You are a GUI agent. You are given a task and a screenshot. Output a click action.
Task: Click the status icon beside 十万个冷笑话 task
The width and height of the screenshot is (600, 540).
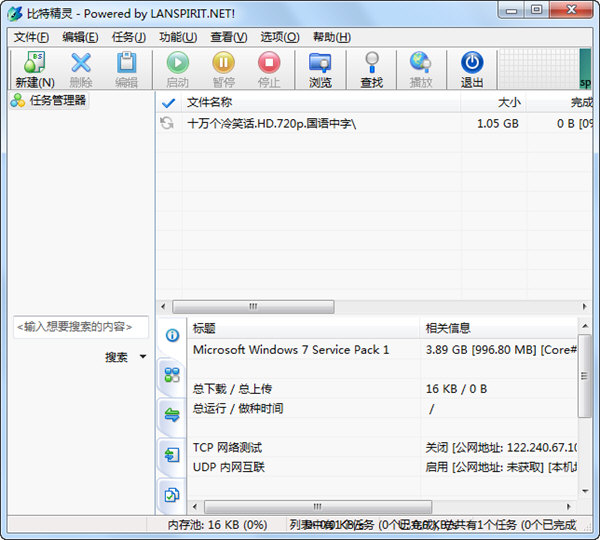(168, 123)
